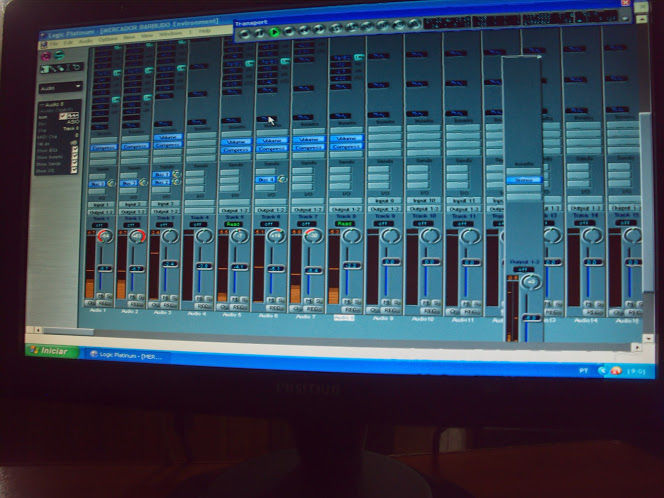Image resolution: width=664 pixels, height=498 pixels.
Task: Click the Logic Platinum taskbar button
Action: [x=127, y=356]
